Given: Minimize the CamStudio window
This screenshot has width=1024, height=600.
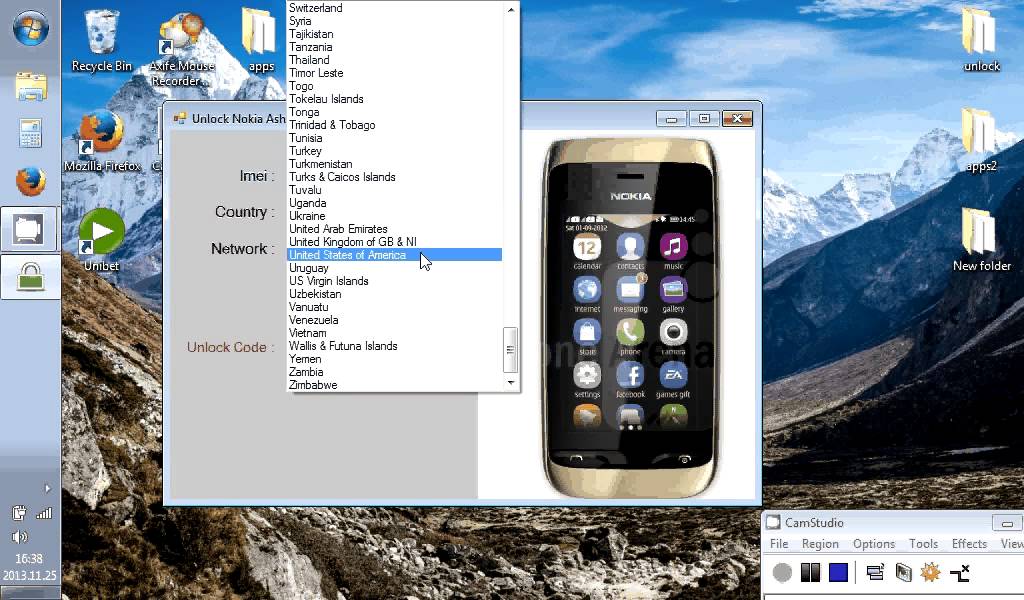Looking at the screenshot, I should click(x=1007, y=522).
